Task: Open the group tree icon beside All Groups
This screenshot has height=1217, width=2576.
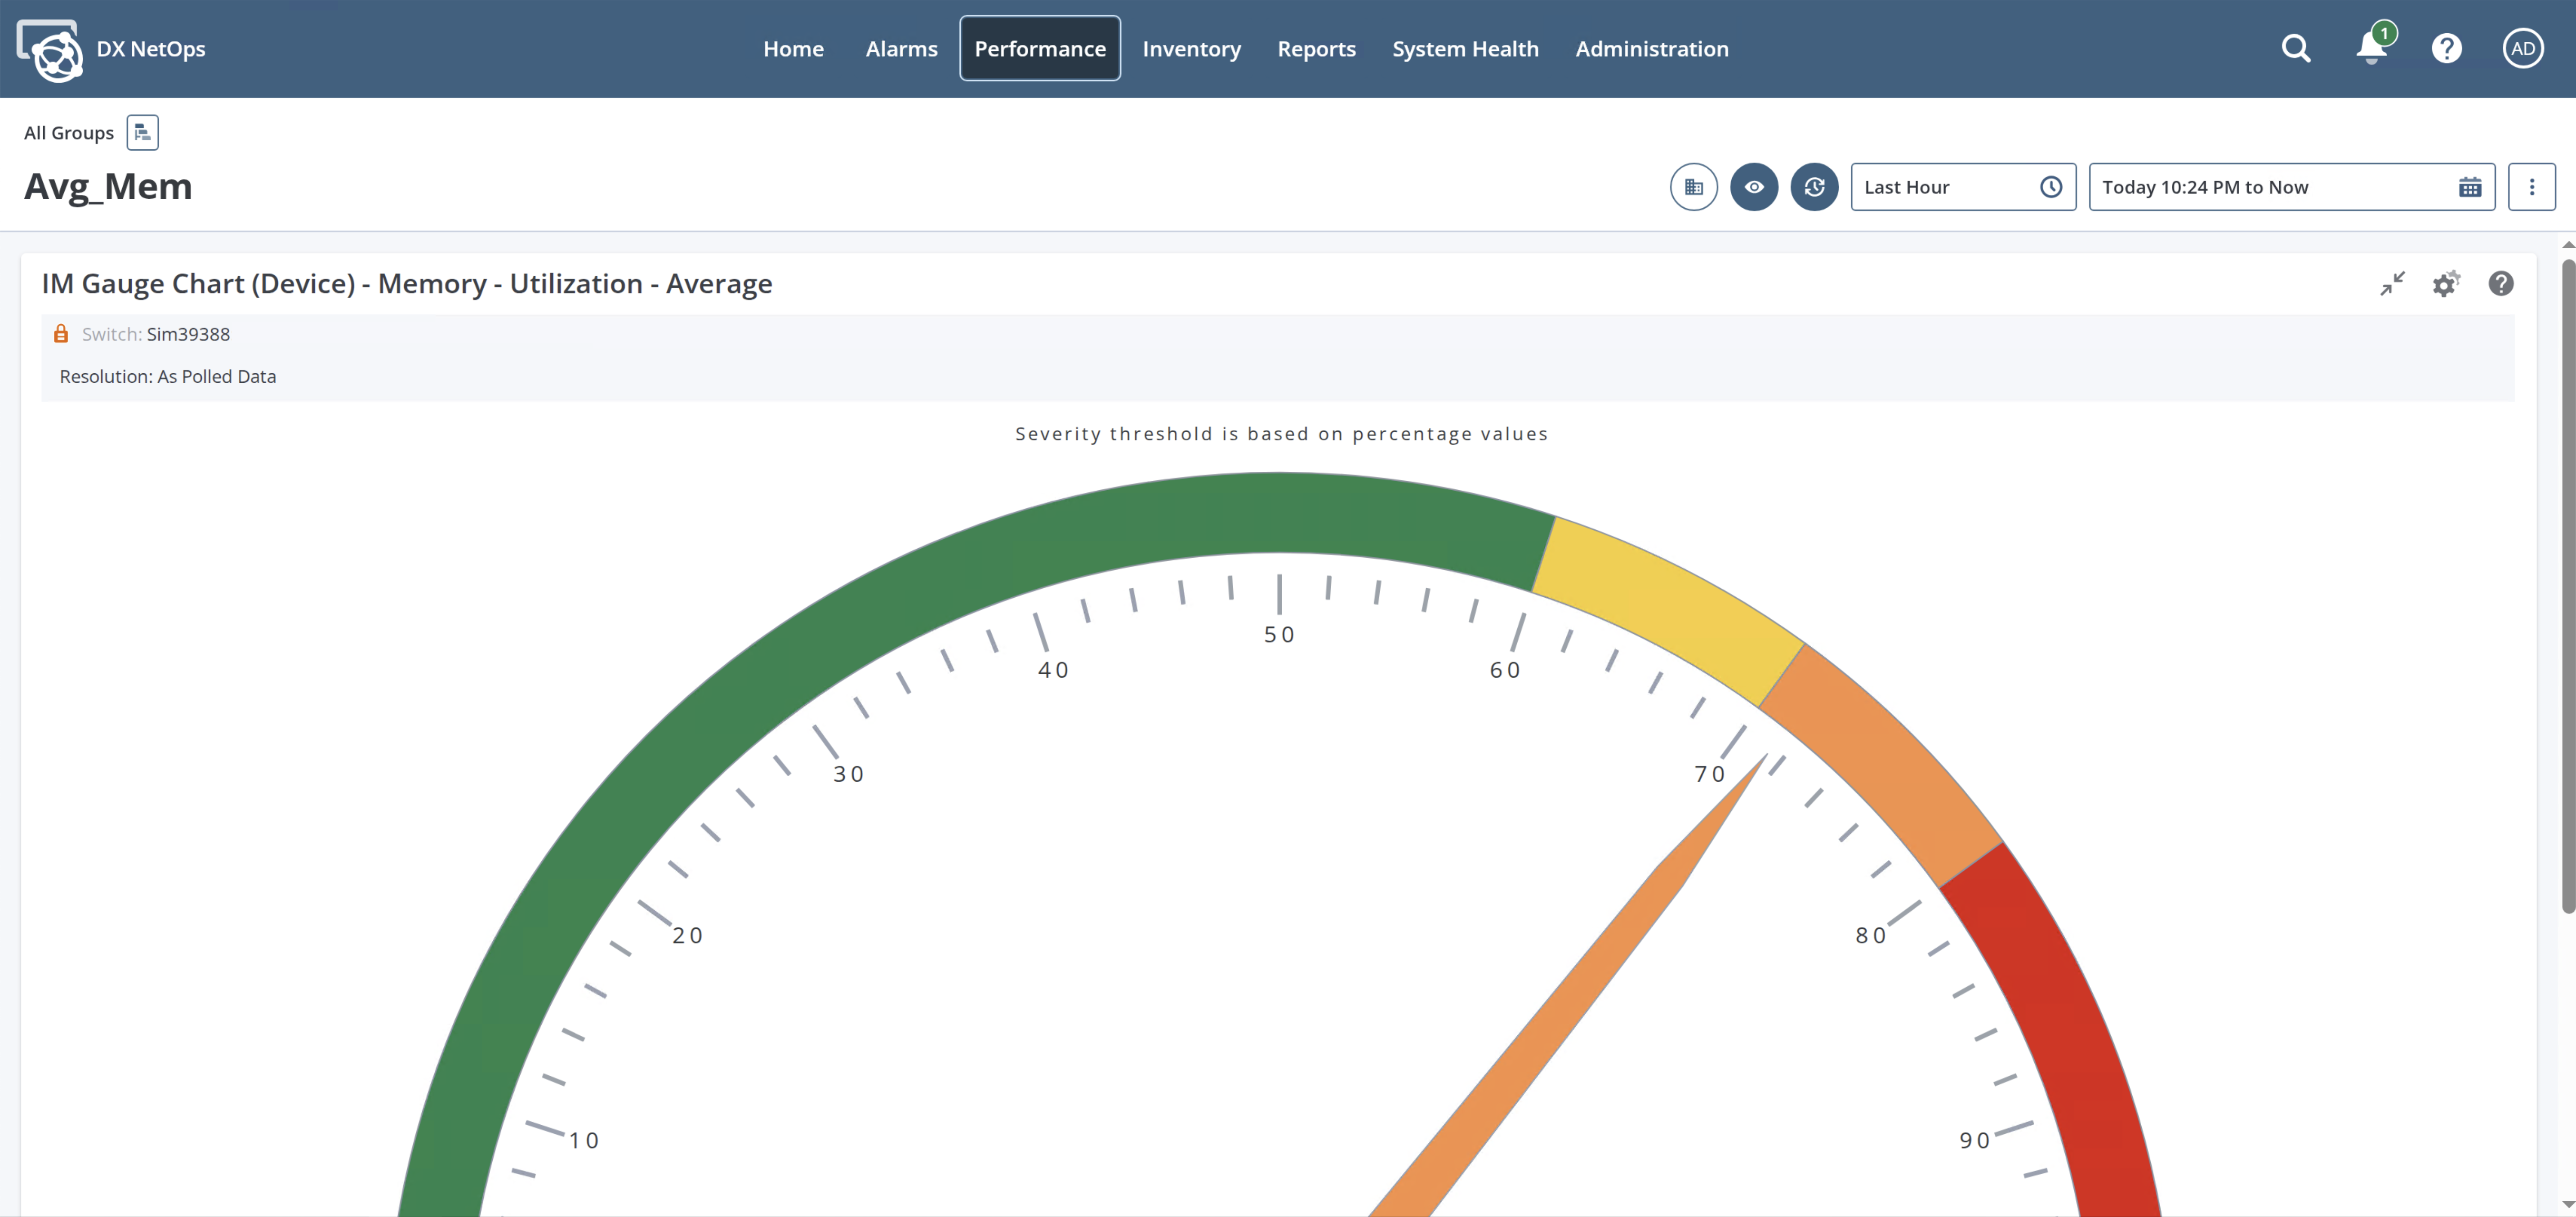Action: point(142,132)
